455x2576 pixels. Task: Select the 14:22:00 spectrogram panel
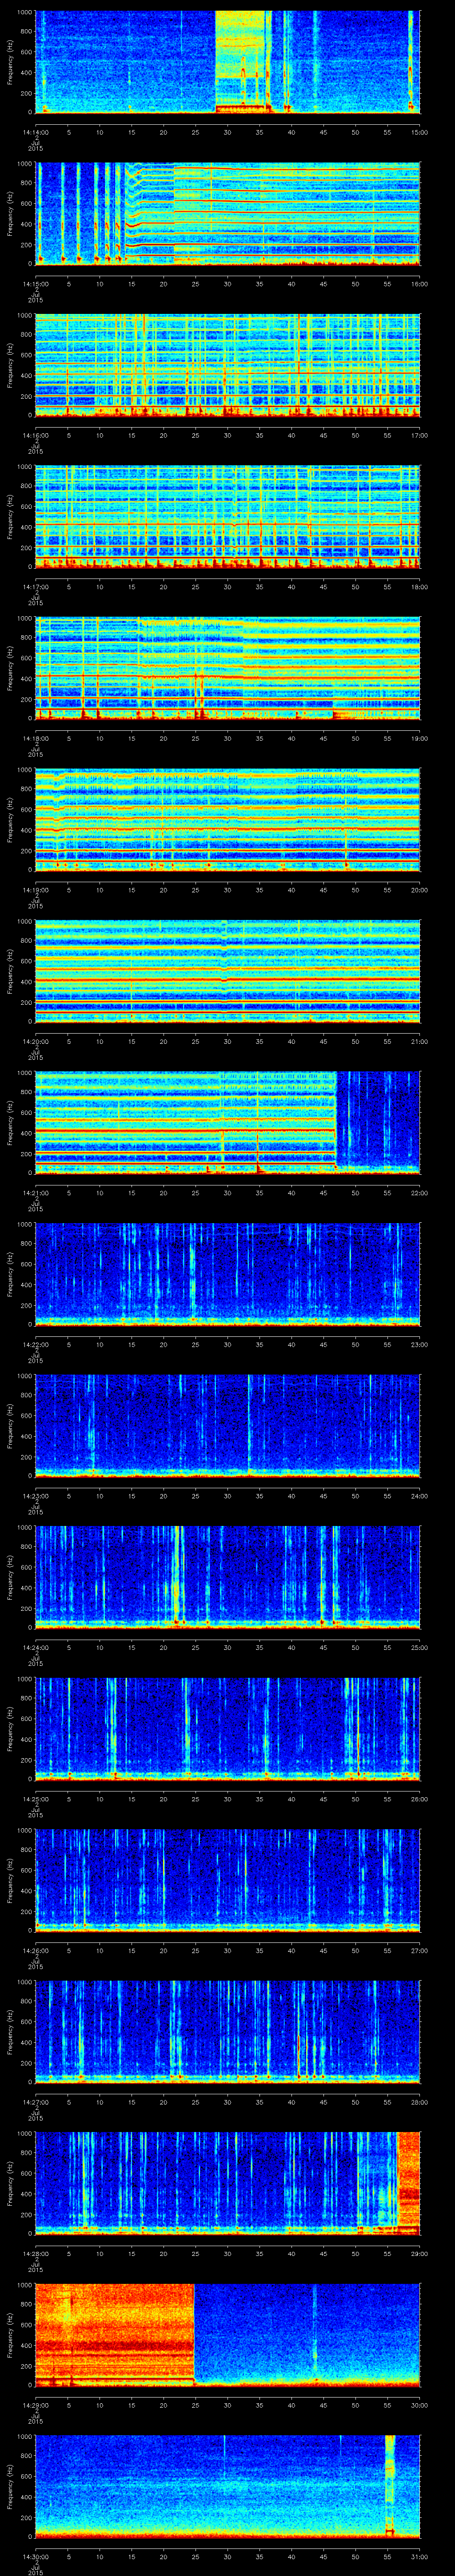coord(228,1273)
